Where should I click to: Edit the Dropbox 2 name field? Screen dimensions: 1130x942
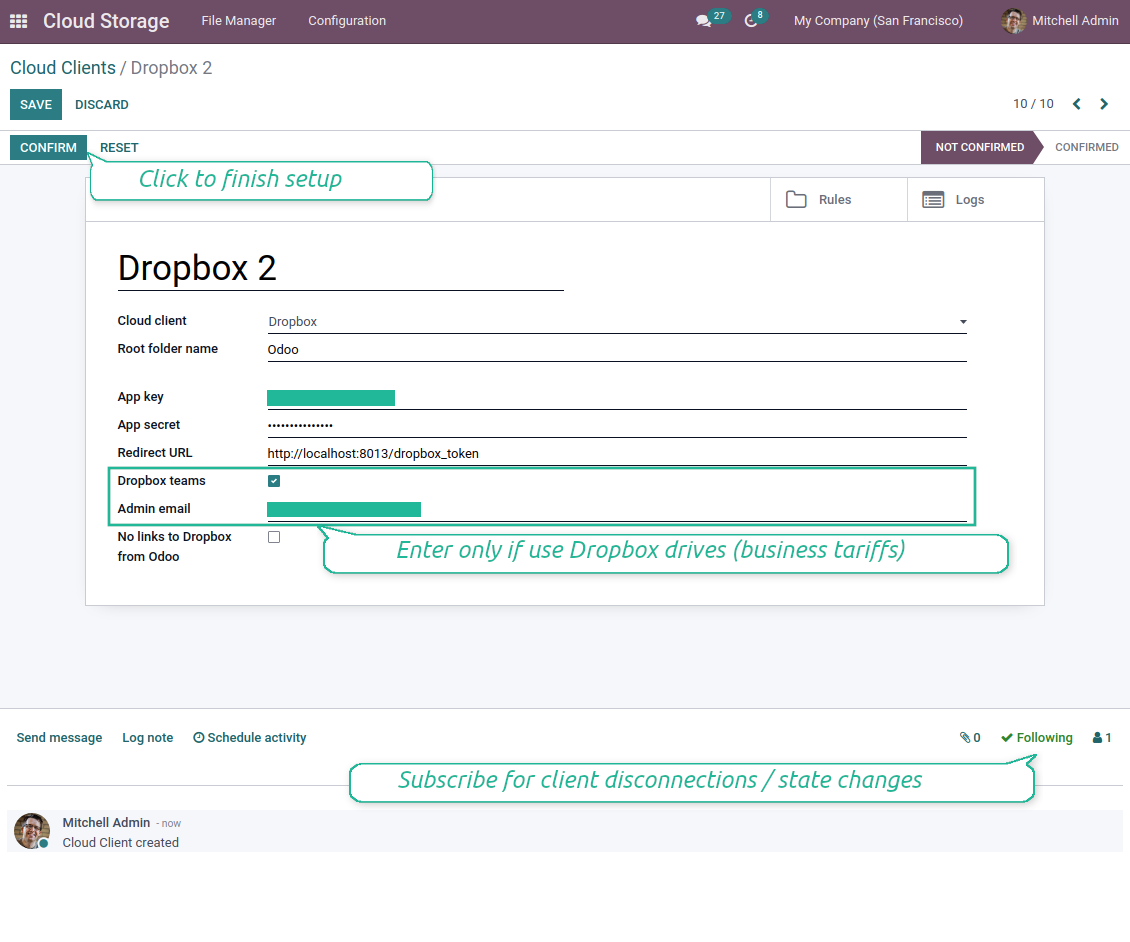[340, 268]
